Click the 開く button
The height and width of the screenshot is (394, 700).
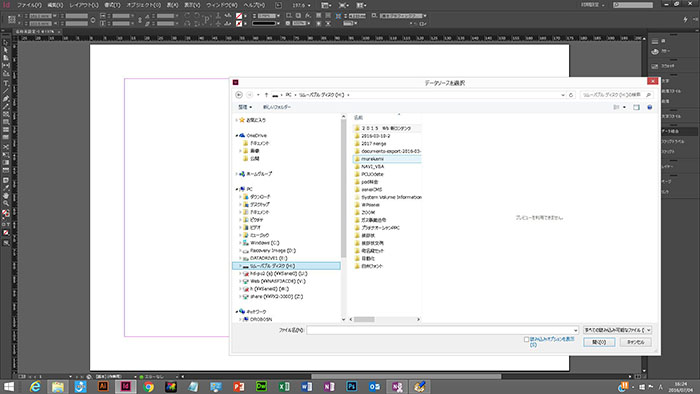(x=599, y=342)
